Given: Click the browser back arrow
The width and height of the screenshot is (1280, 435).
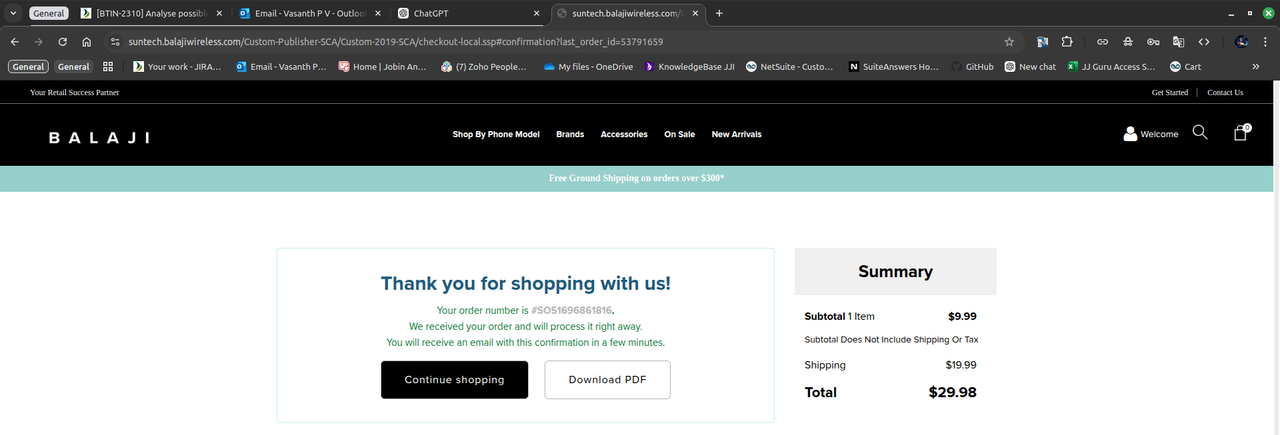Looking at the screenshot, I should 15,42.
